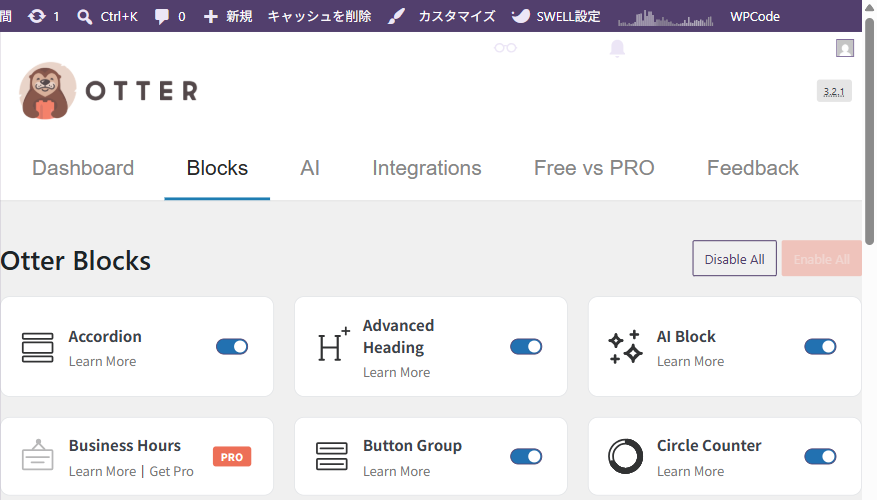Viewport: 877px width, 500px height.
Task: Click the user avatar icon
Action: tap(845, 48)
